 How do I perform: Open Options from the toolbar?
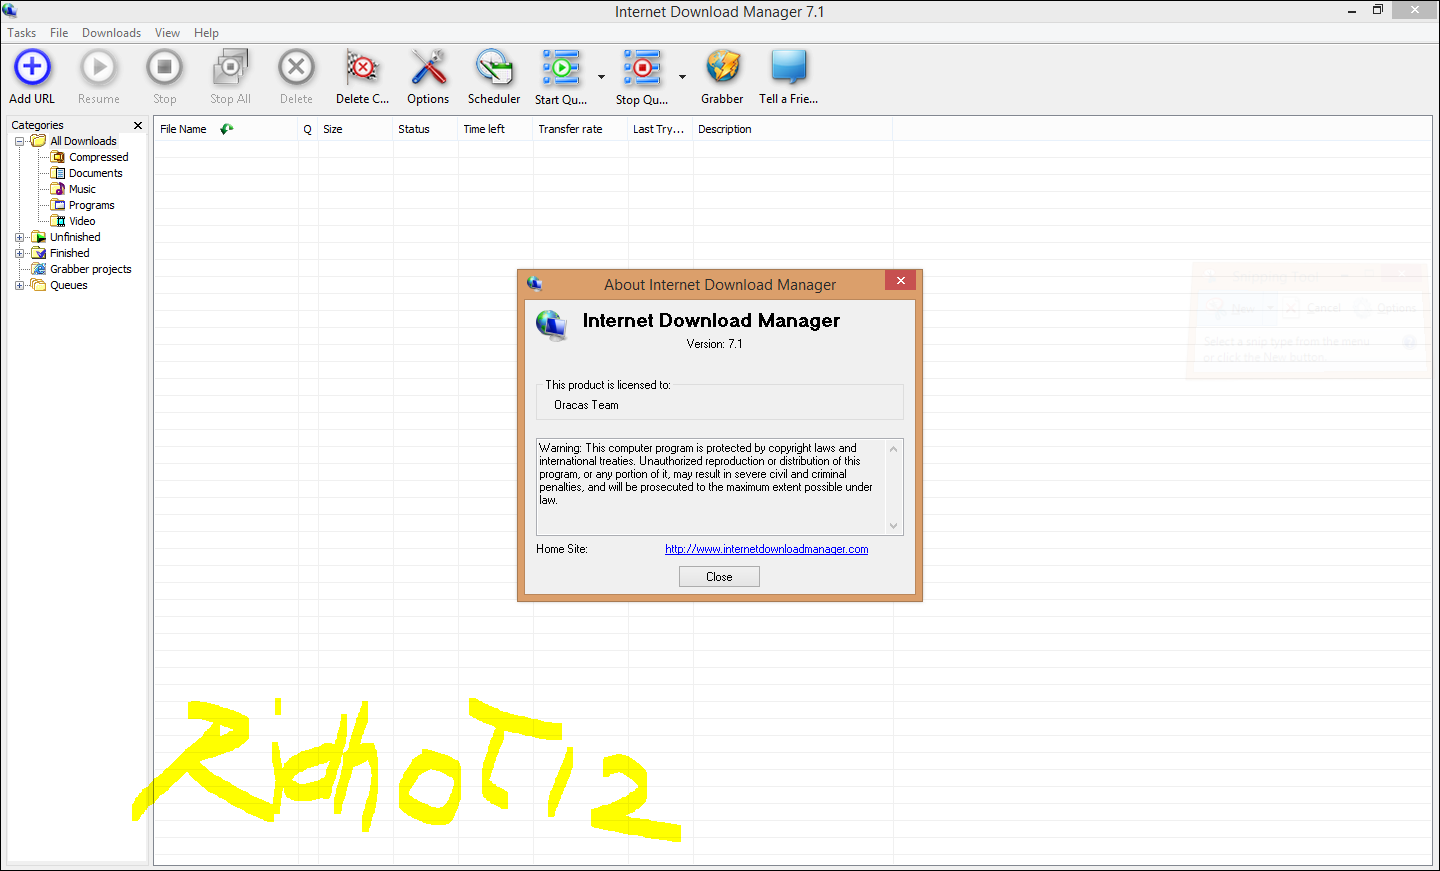pyautogui.click(x=428, y=68)
